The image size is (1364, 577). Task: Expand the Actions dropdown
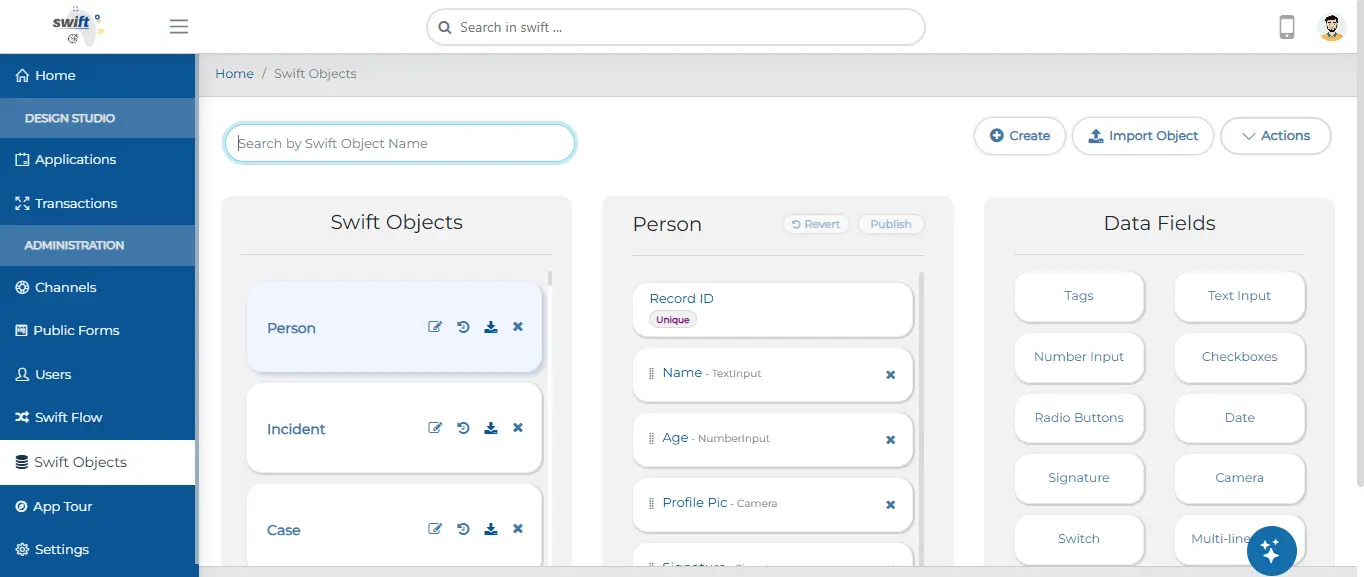[1275, 136]
